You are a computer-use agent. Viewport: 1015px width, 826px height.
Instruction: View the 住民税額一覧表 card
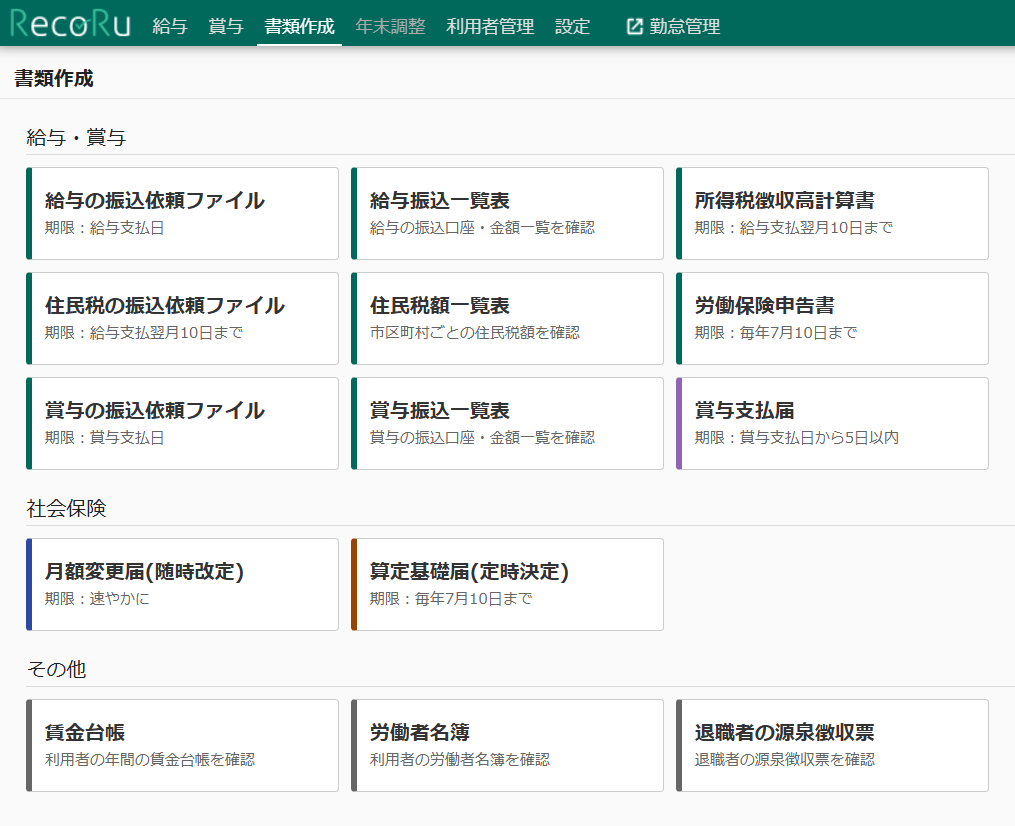click(x=508, y=318)
